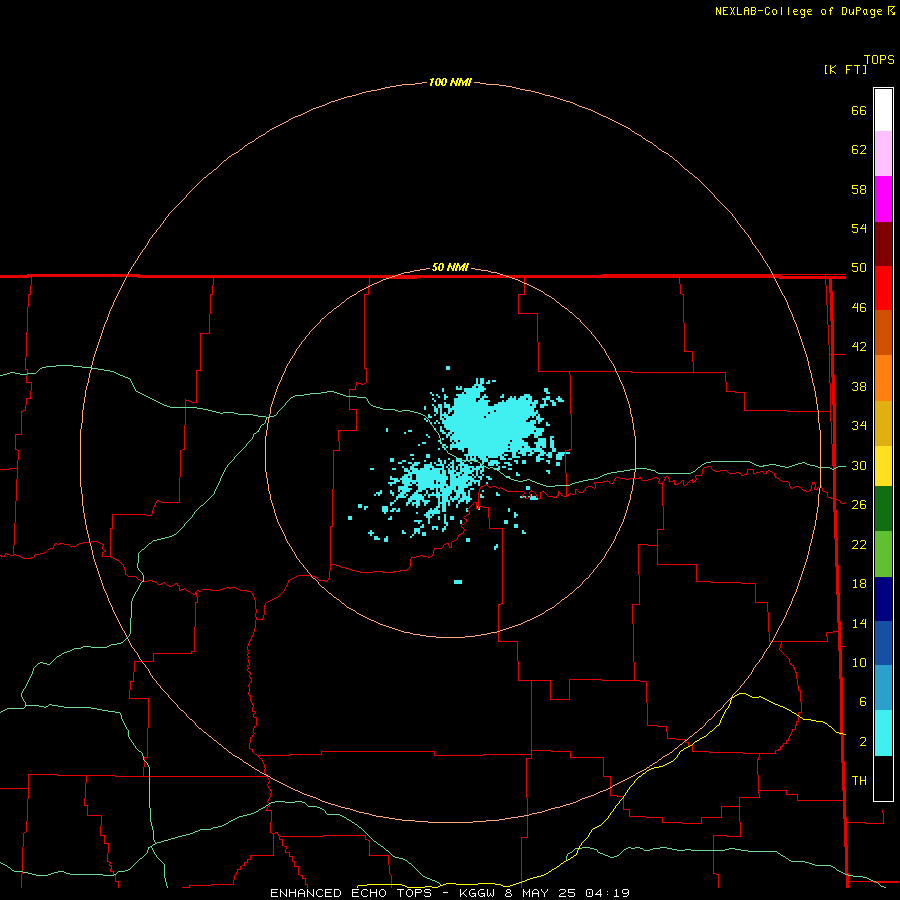Click the 66 legend value
The width and height of the screenshot is (900, 900).
pyautogui.click(x=859, y=110)
